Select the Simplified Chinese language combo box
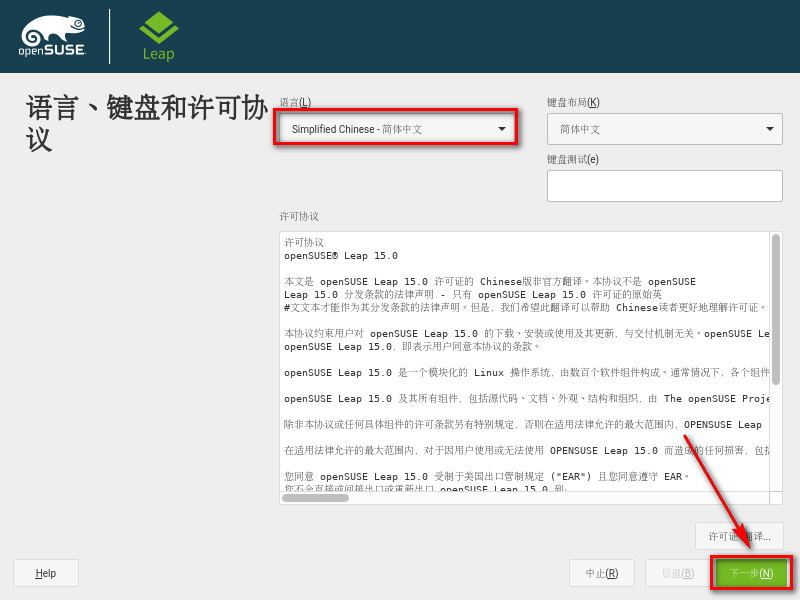 tap(395, 127)
